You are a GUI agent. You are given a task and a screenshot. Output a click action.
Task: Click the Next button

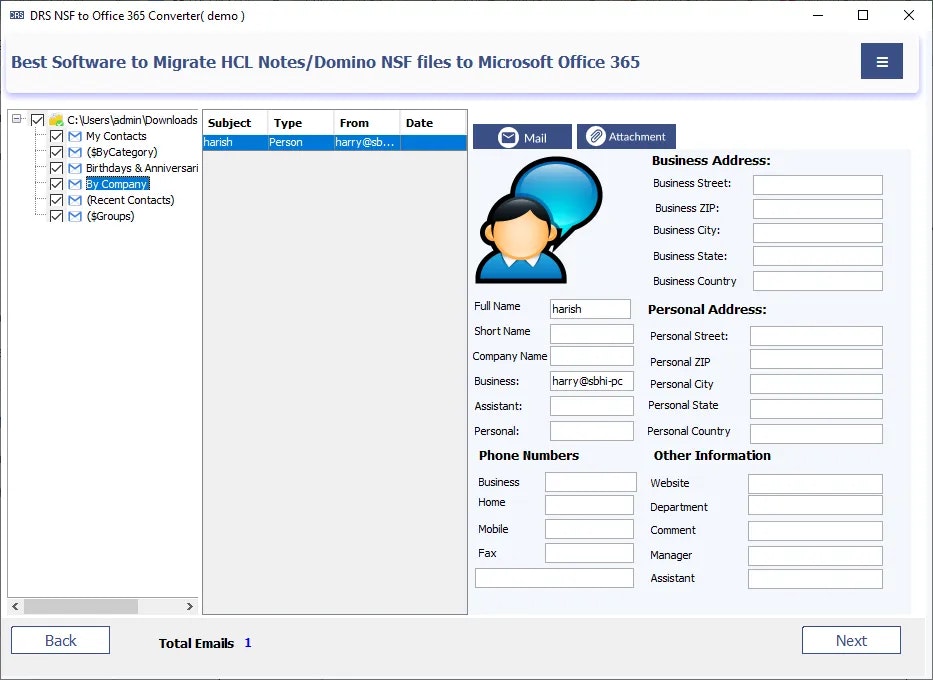(x=851, y=640)
